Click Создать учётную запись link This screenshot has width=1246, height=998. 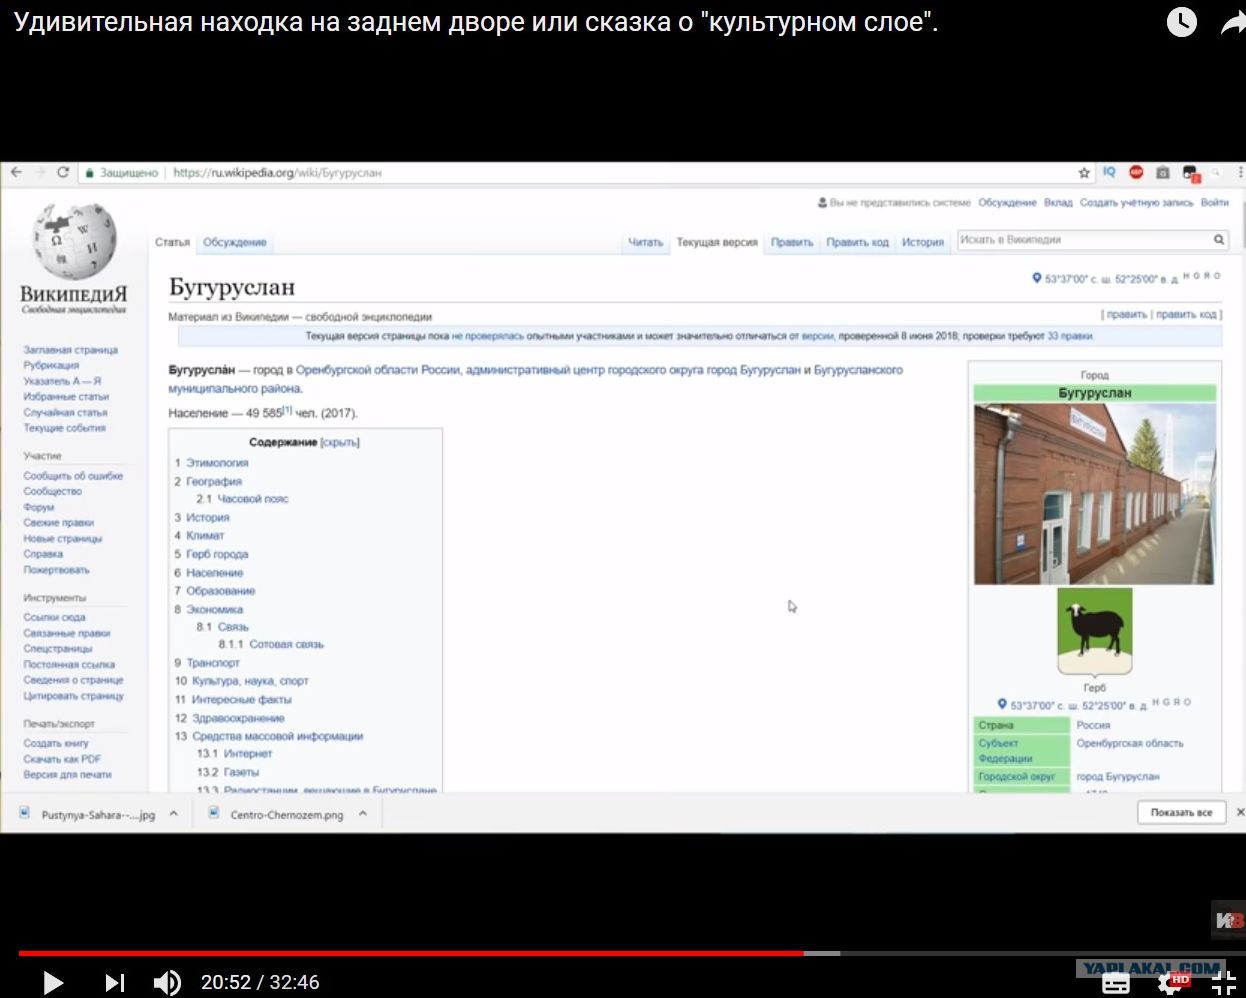tap(1136, 202)
